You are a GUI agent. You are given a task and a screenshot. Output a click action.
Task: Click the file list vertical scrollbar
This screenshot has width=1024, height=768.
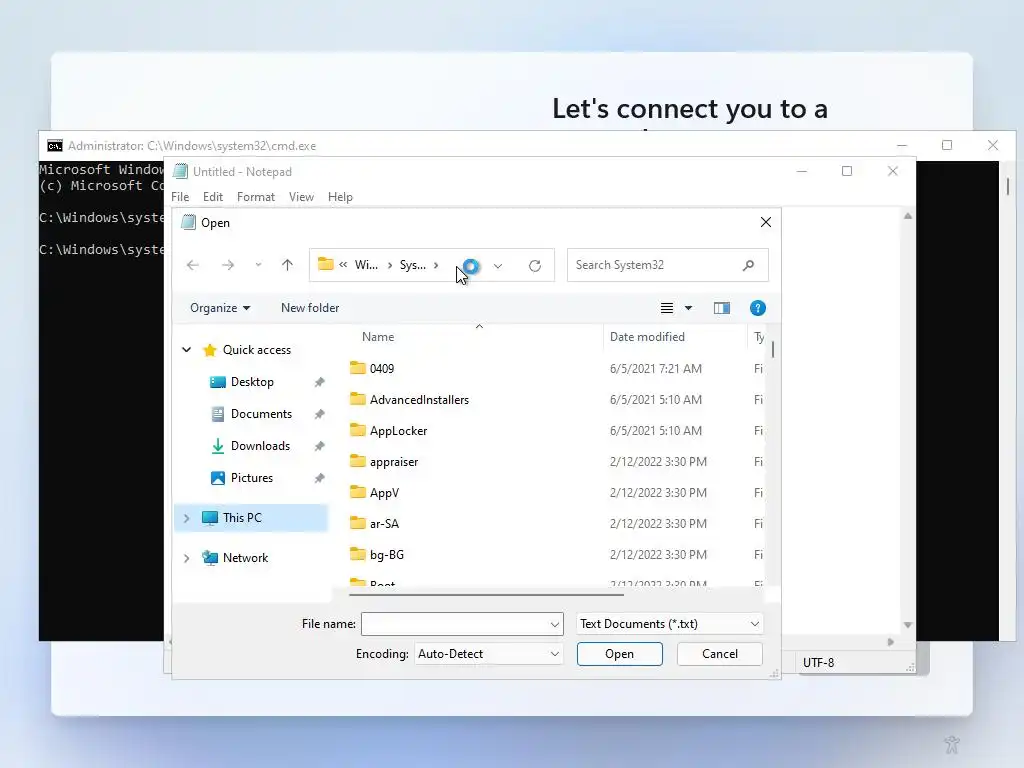(773, 349)
